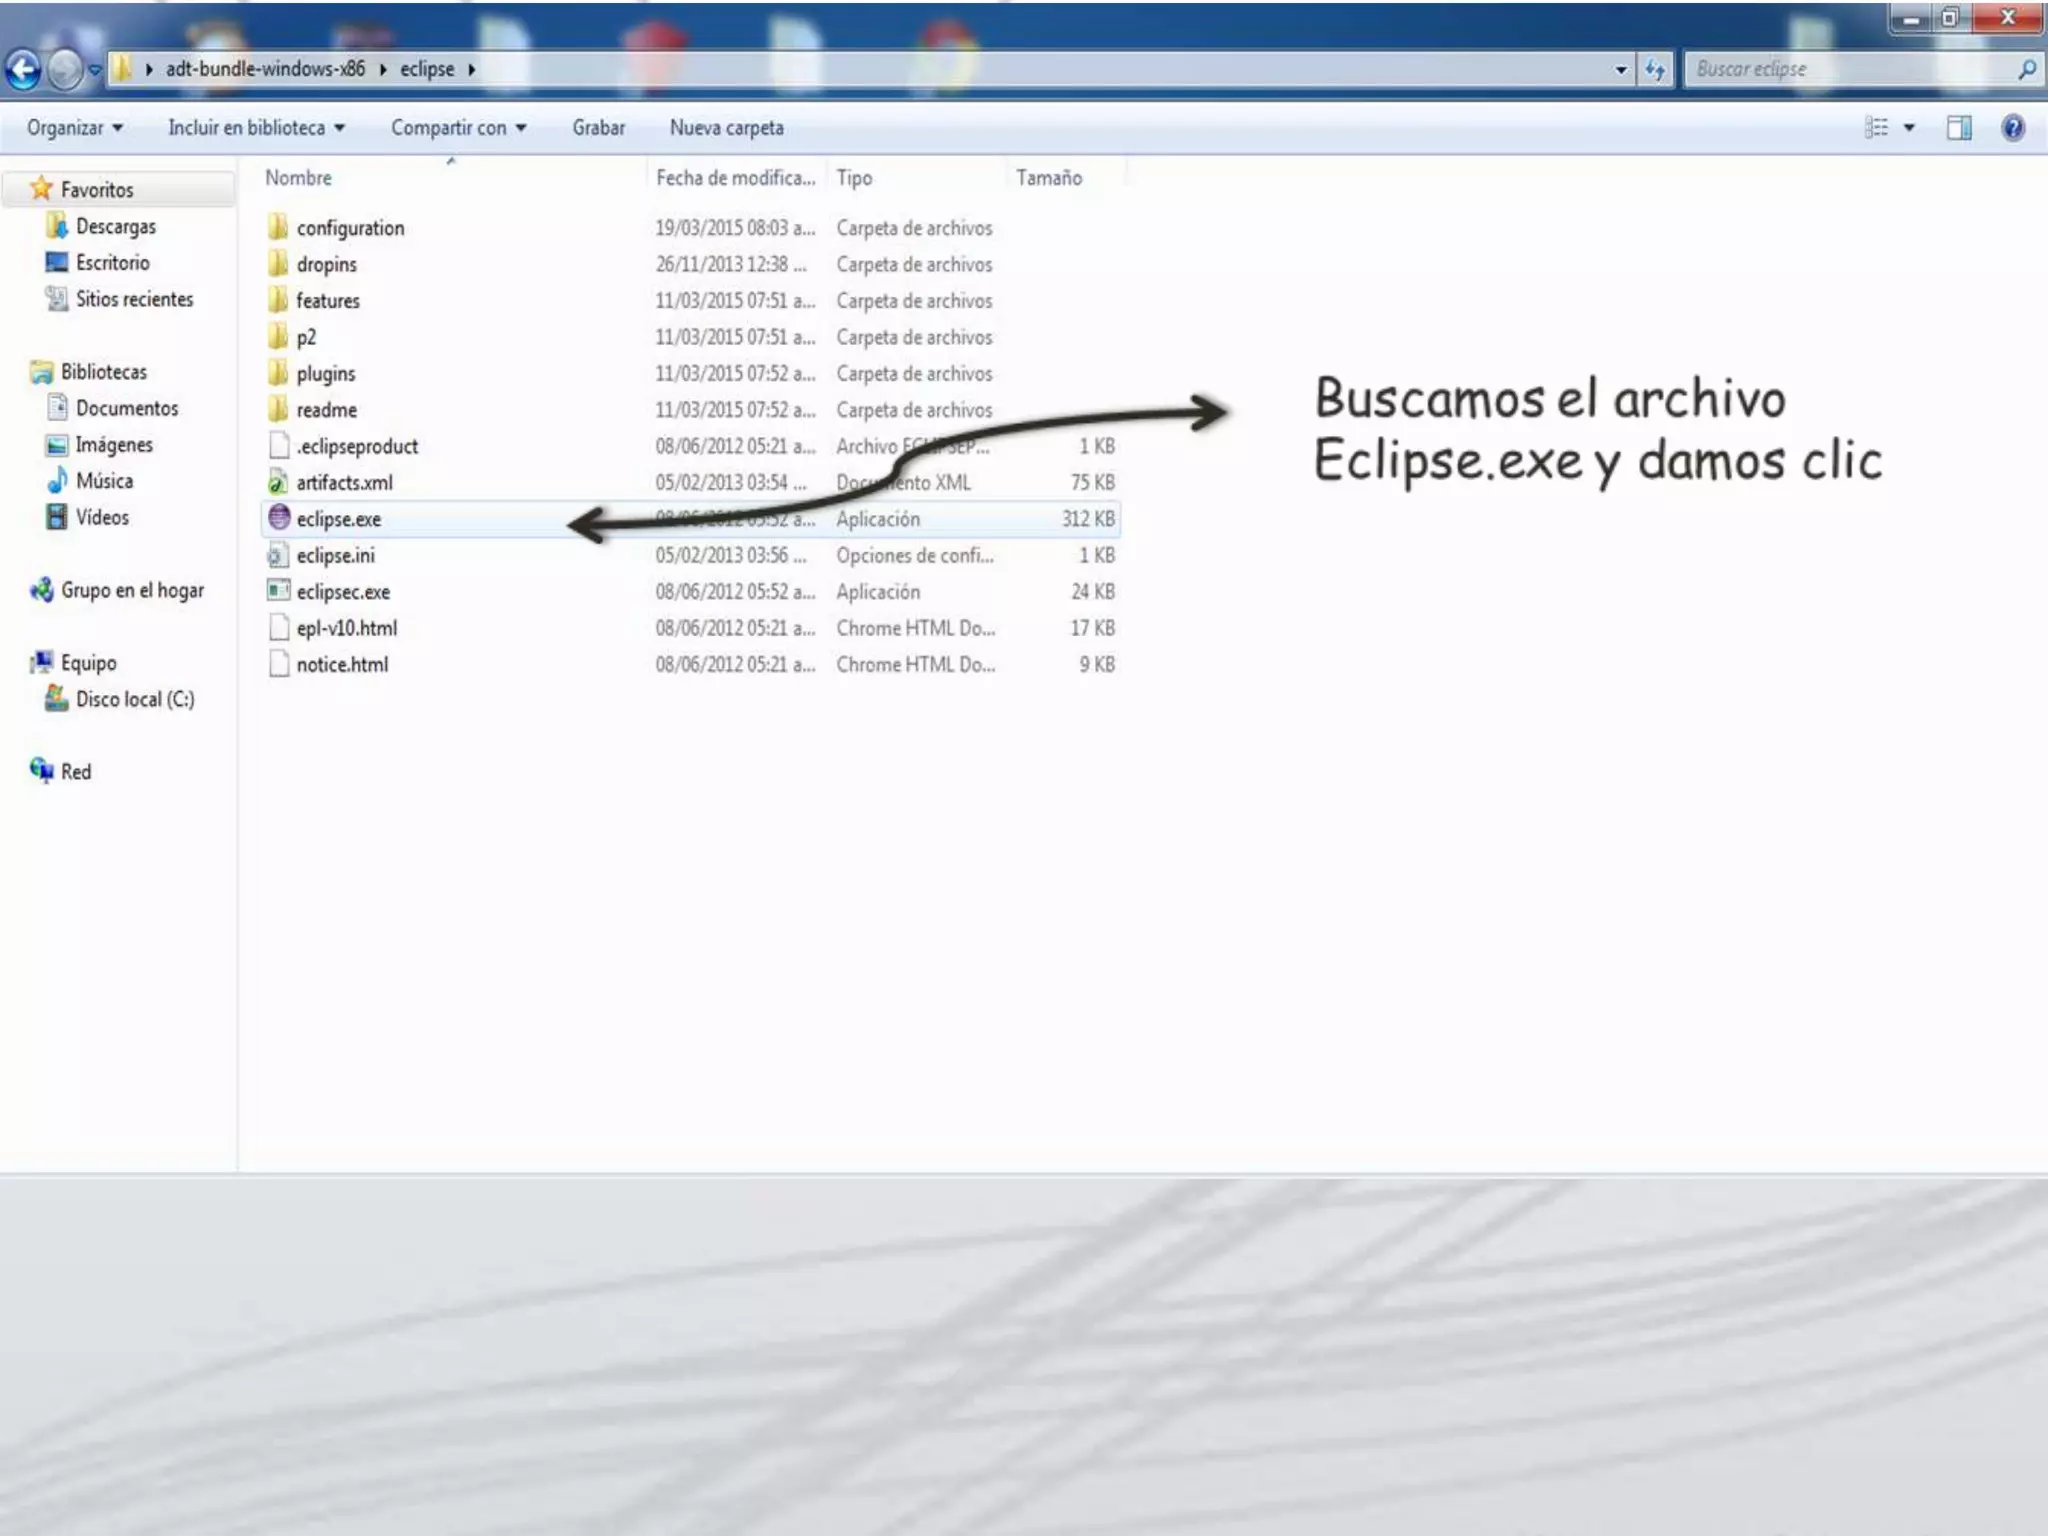Open the address bar history dropdown arrow
Screen dimensions: 2048x1536
(x=1620, y=70)
